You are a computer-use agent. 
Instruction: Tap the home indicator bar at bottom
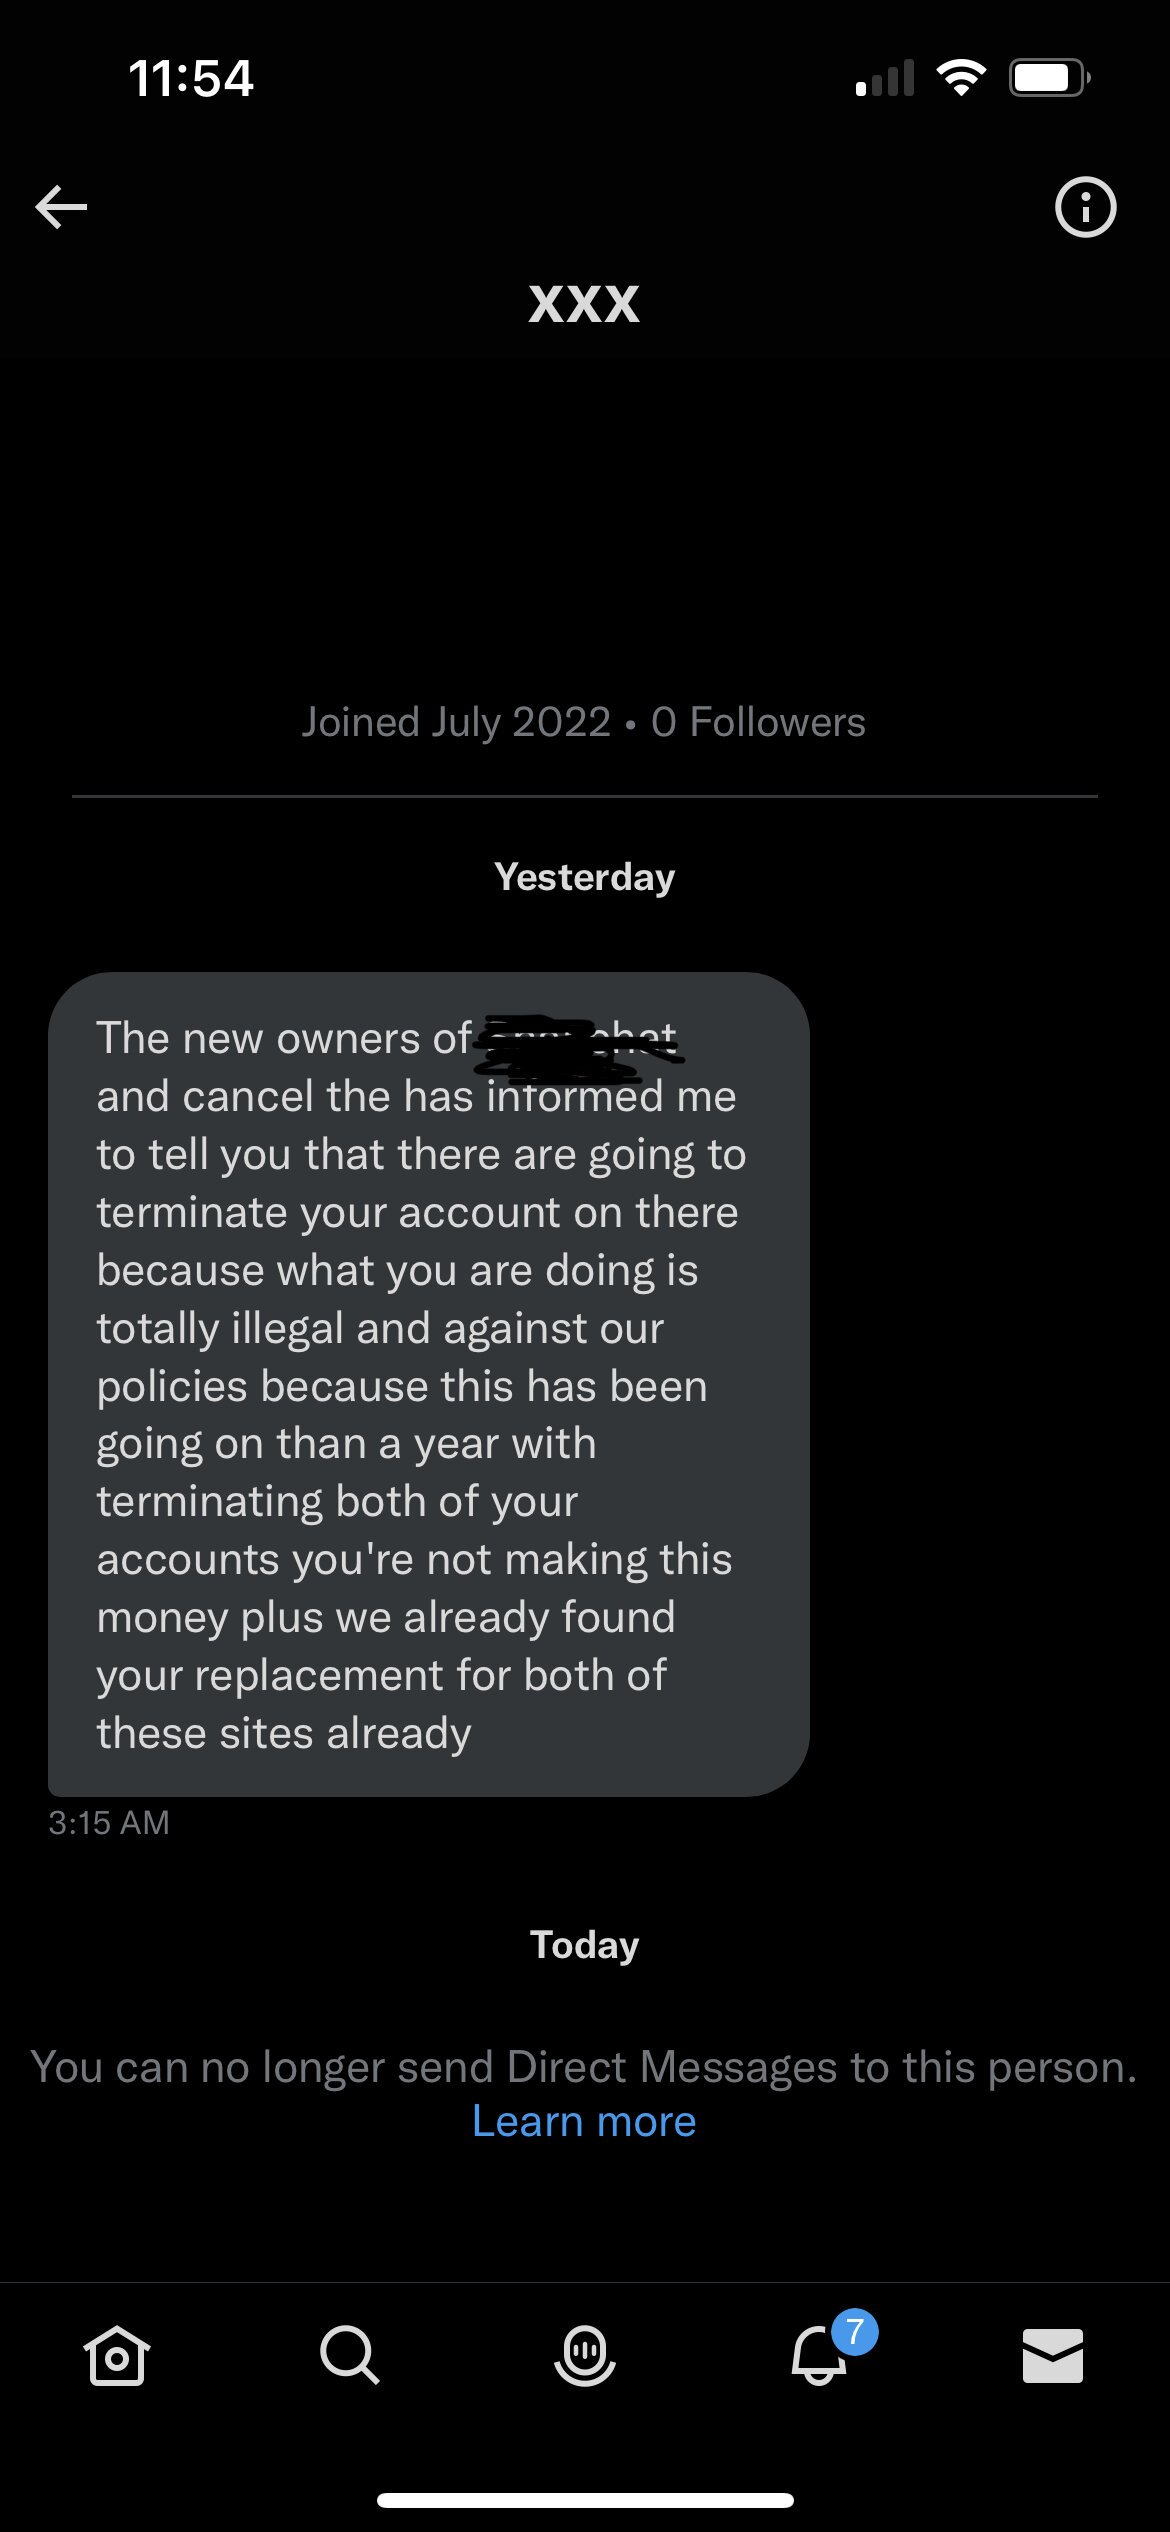[585, 2500]
